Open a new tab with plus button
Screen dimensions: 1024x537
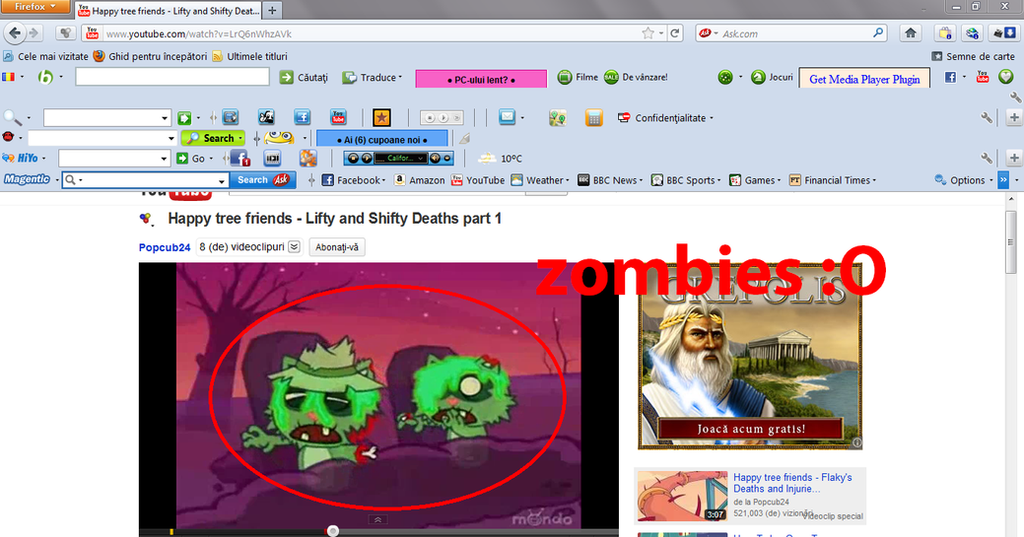272,10
